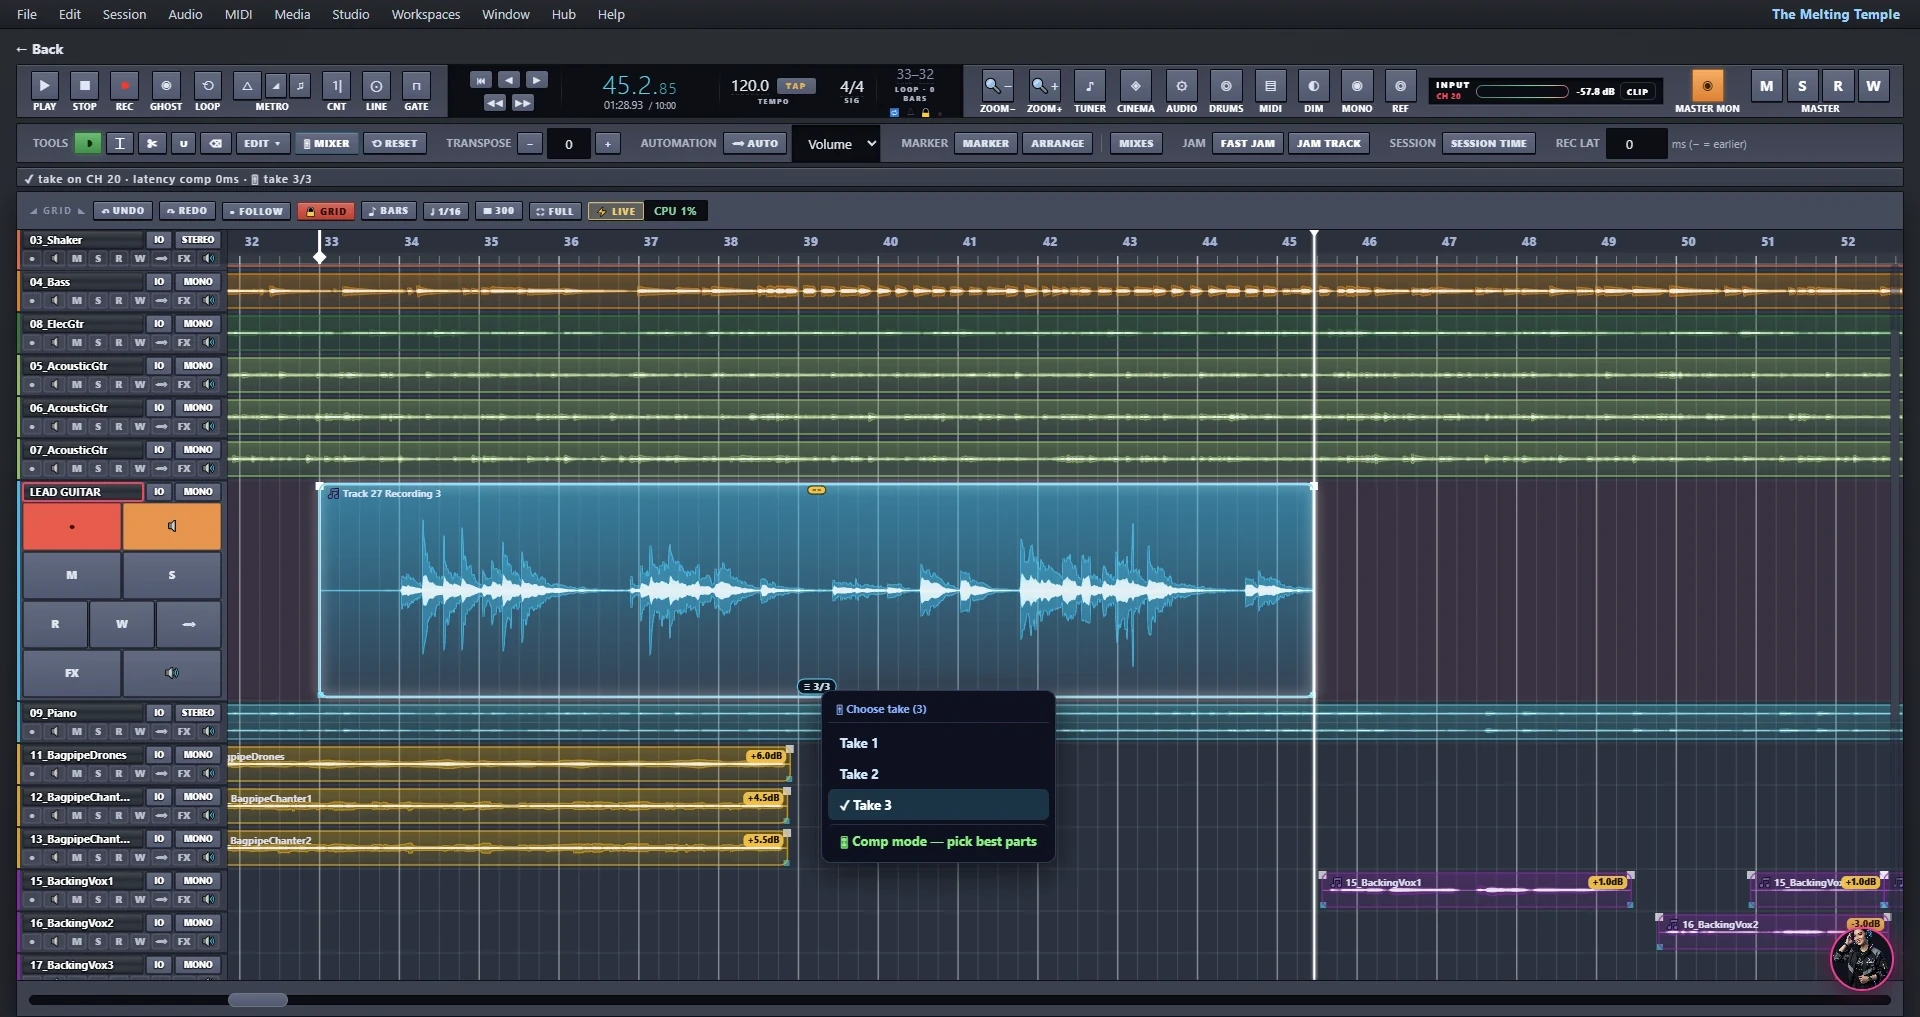Screen dimensions: 1920x1017
Task: Select the erase tool icon
Action: (215, 143)
